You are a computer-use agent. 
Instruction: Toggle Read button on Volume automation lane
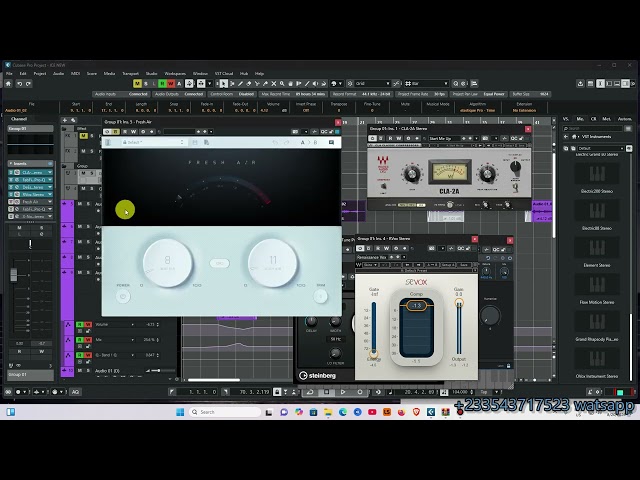(80, 324)
